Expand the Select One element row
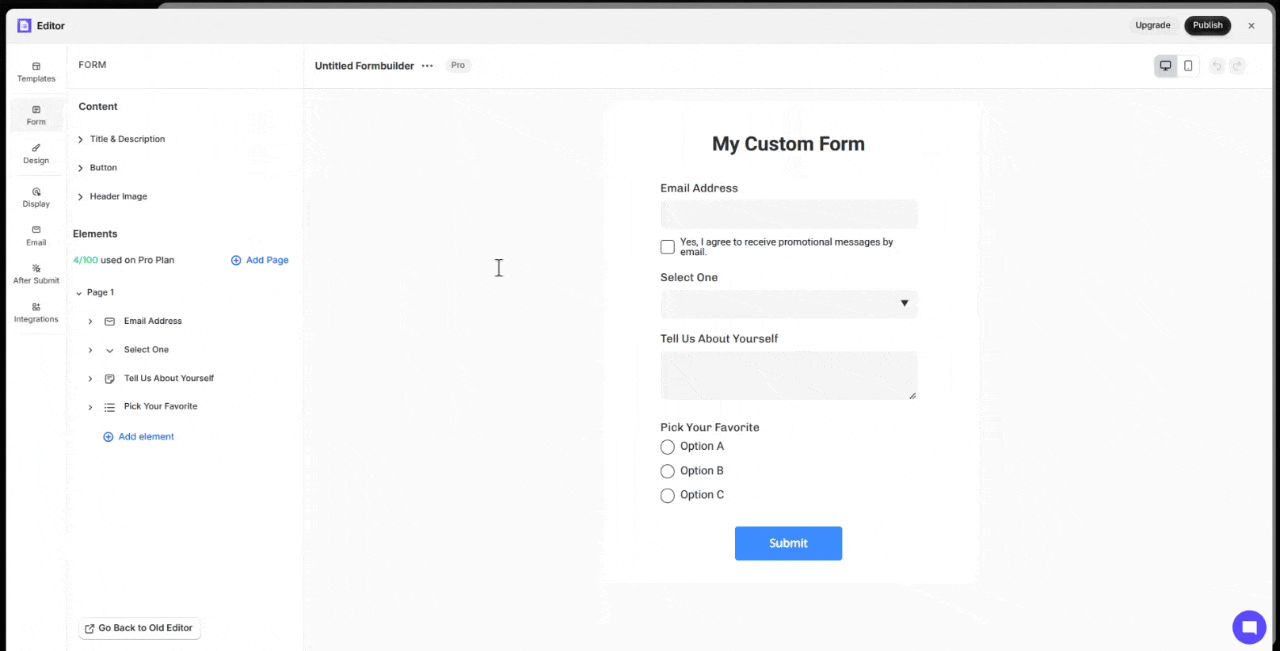The width and height of the screenshot is (1280, 651). 90,350
